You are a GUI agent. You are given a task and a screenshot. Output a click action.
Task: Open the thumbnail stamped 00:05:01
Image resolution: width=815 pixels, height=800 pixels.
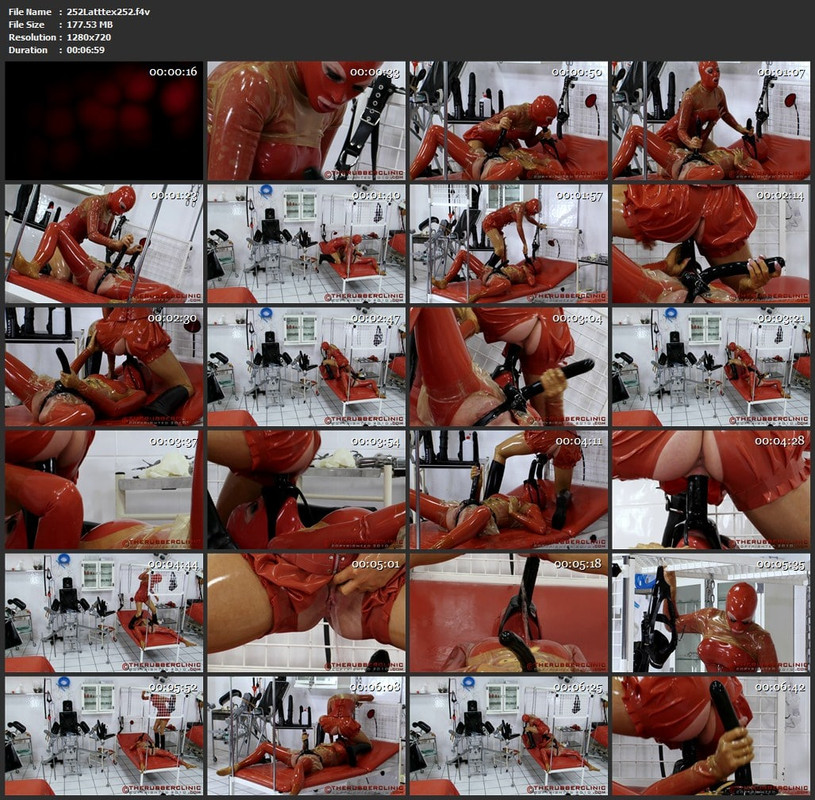point(306,613)
